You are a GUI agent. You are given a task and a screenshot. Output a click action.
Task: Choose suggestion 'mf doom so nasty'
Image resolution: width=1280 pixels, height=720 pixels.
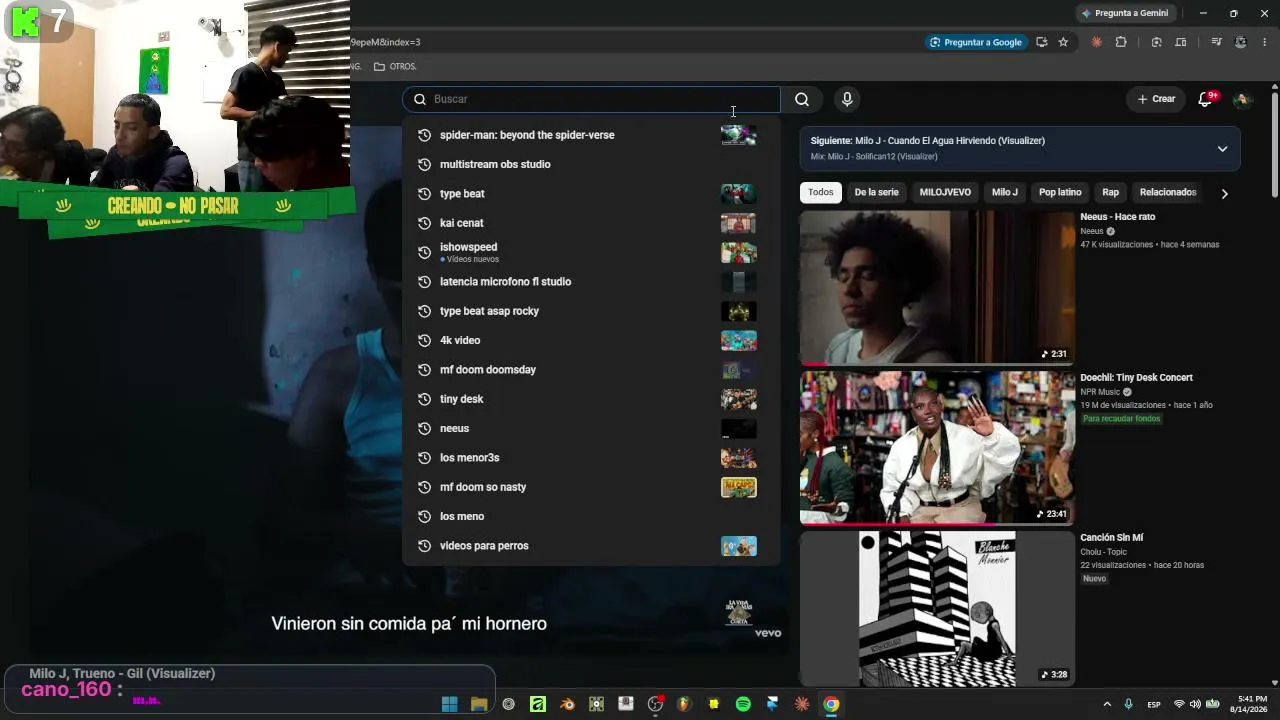coord(591,487)
